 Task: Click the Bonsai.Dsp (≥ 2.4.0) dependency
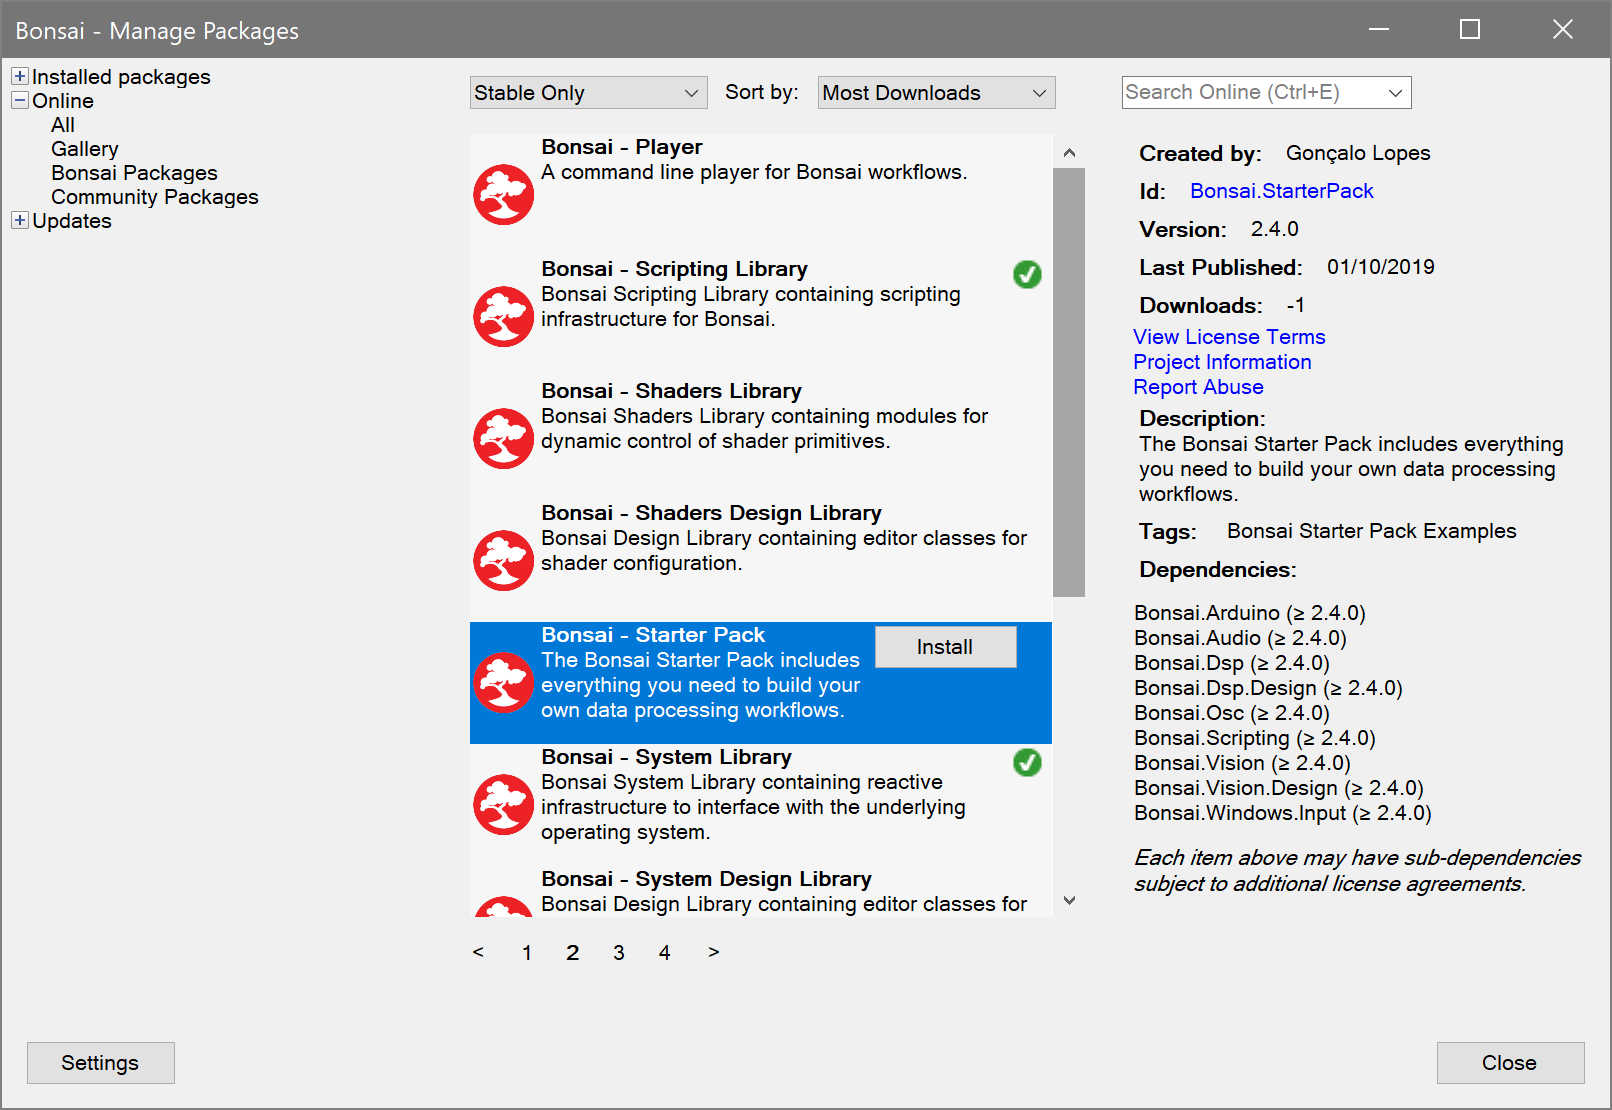[x=1232, y=663]
